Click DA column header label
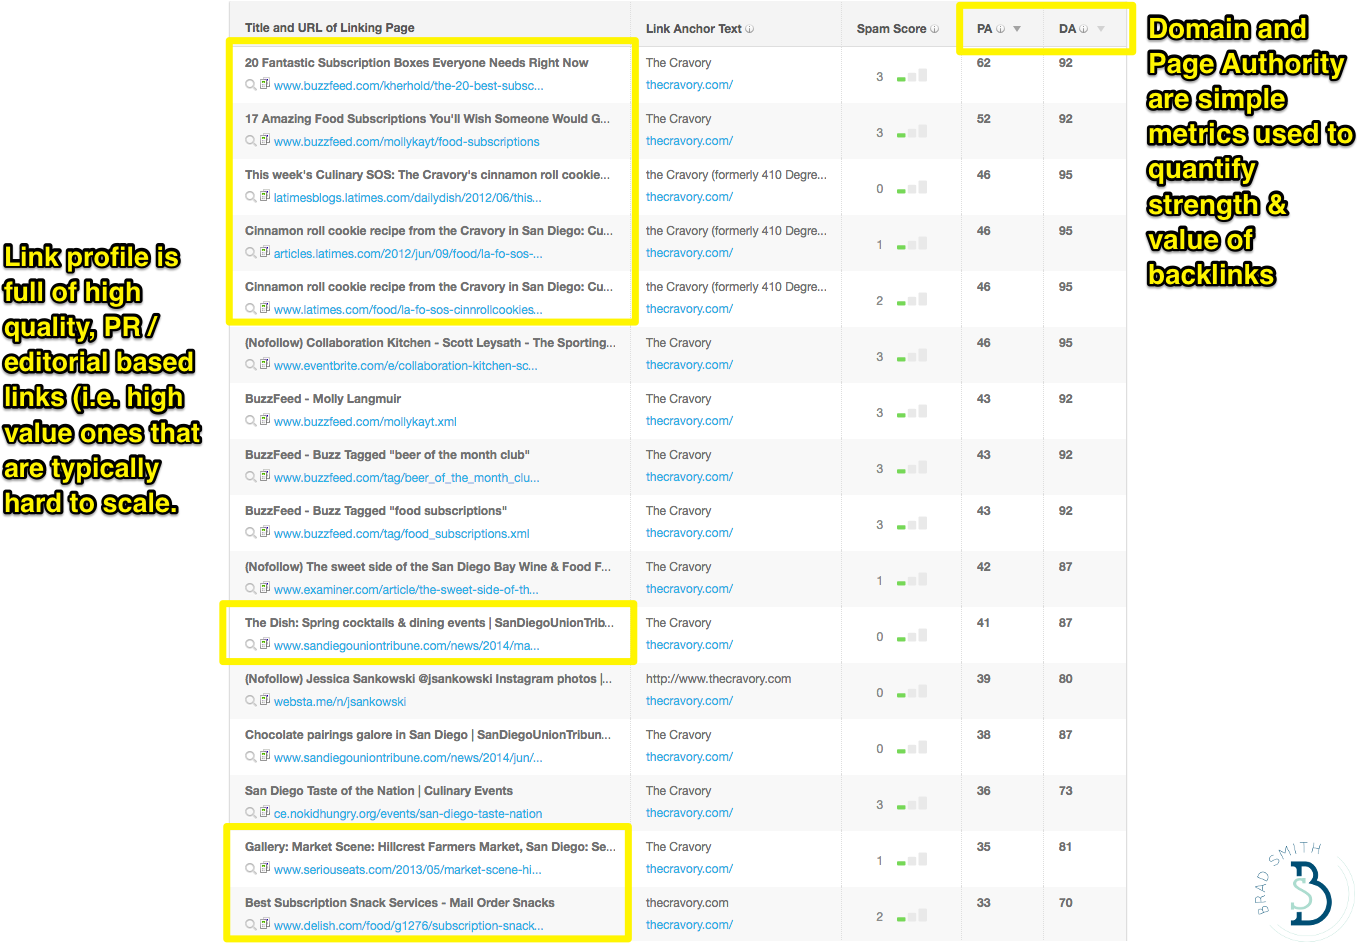This screenshot has width=1357, height=943. (x=1067, y=29)
